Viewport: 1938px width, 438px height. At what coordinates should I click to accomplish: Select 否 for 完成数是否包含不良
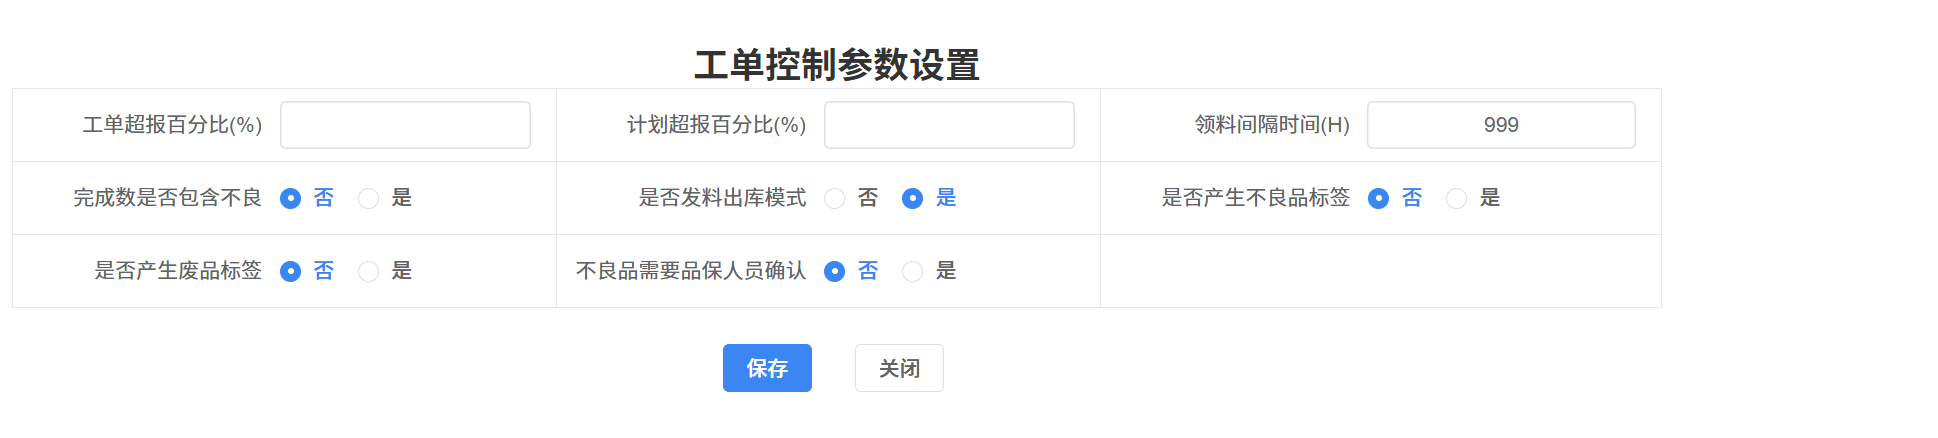291,198
